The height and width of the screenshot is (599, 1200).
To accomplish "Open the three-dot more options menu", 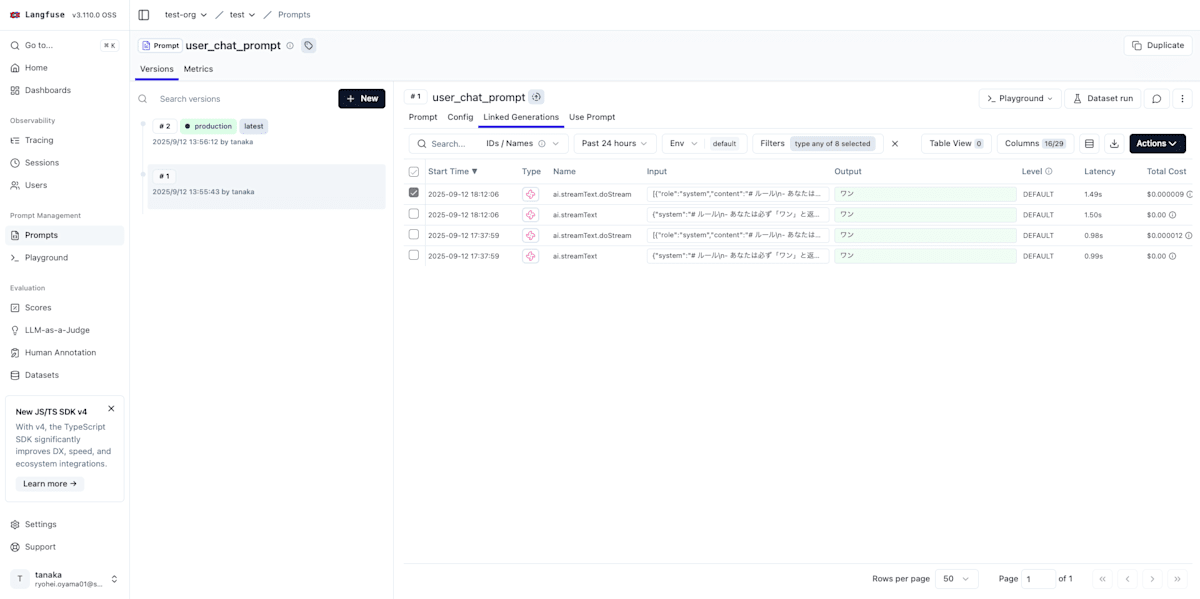I will [x=1182, y=98].
